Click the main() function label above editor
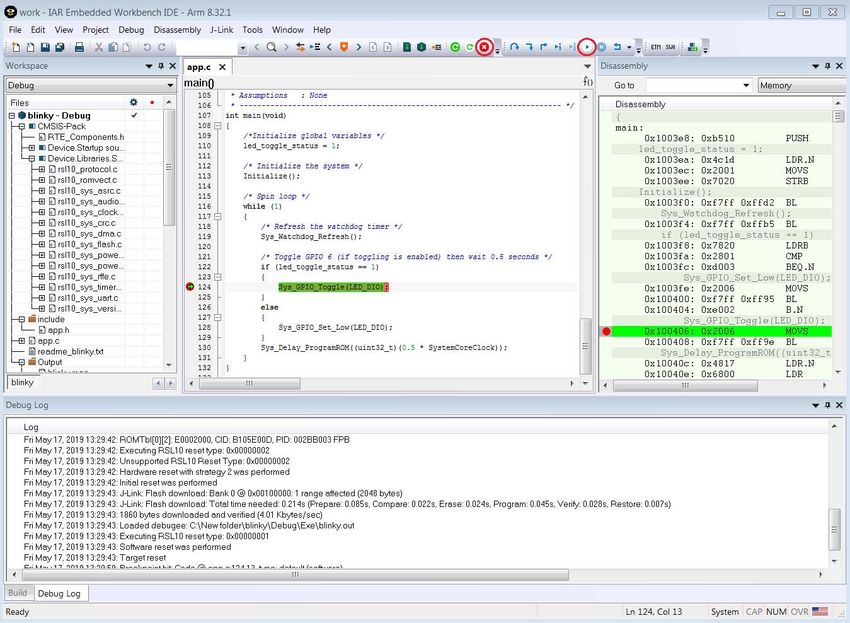 coord(199,82)
